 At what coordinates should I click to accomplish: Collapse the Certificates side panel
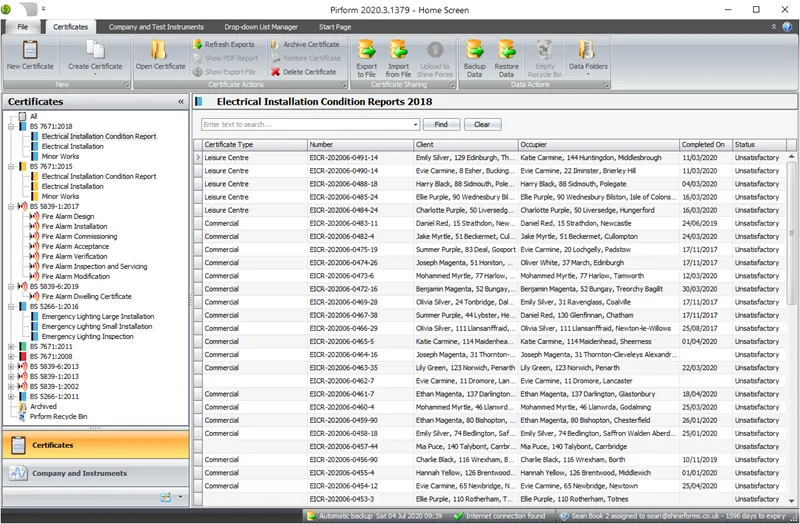[181, 102]
